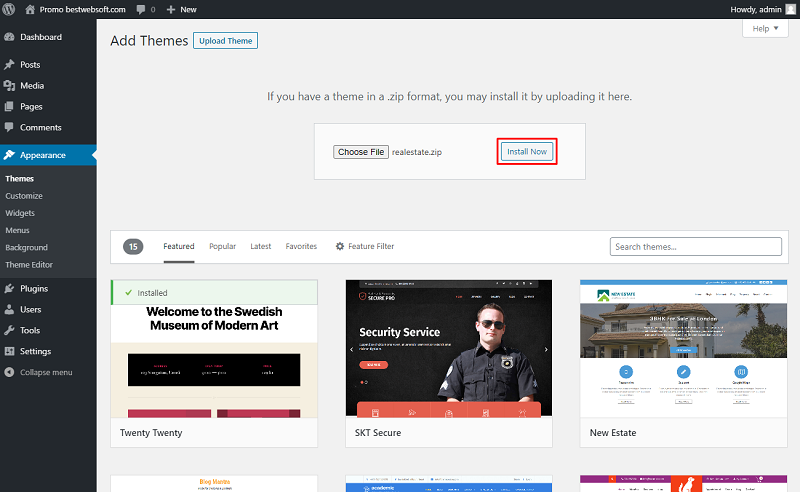Click next slide arrow on SKT Secure preview
800x492 pixels.
[x=546, y=350]
